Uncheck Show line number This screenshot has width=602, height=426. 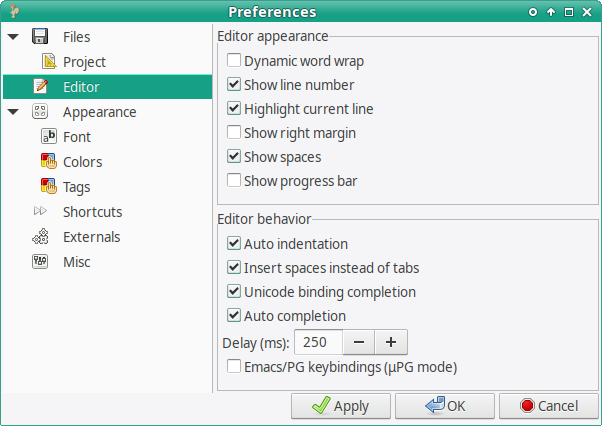coord(234,84)
